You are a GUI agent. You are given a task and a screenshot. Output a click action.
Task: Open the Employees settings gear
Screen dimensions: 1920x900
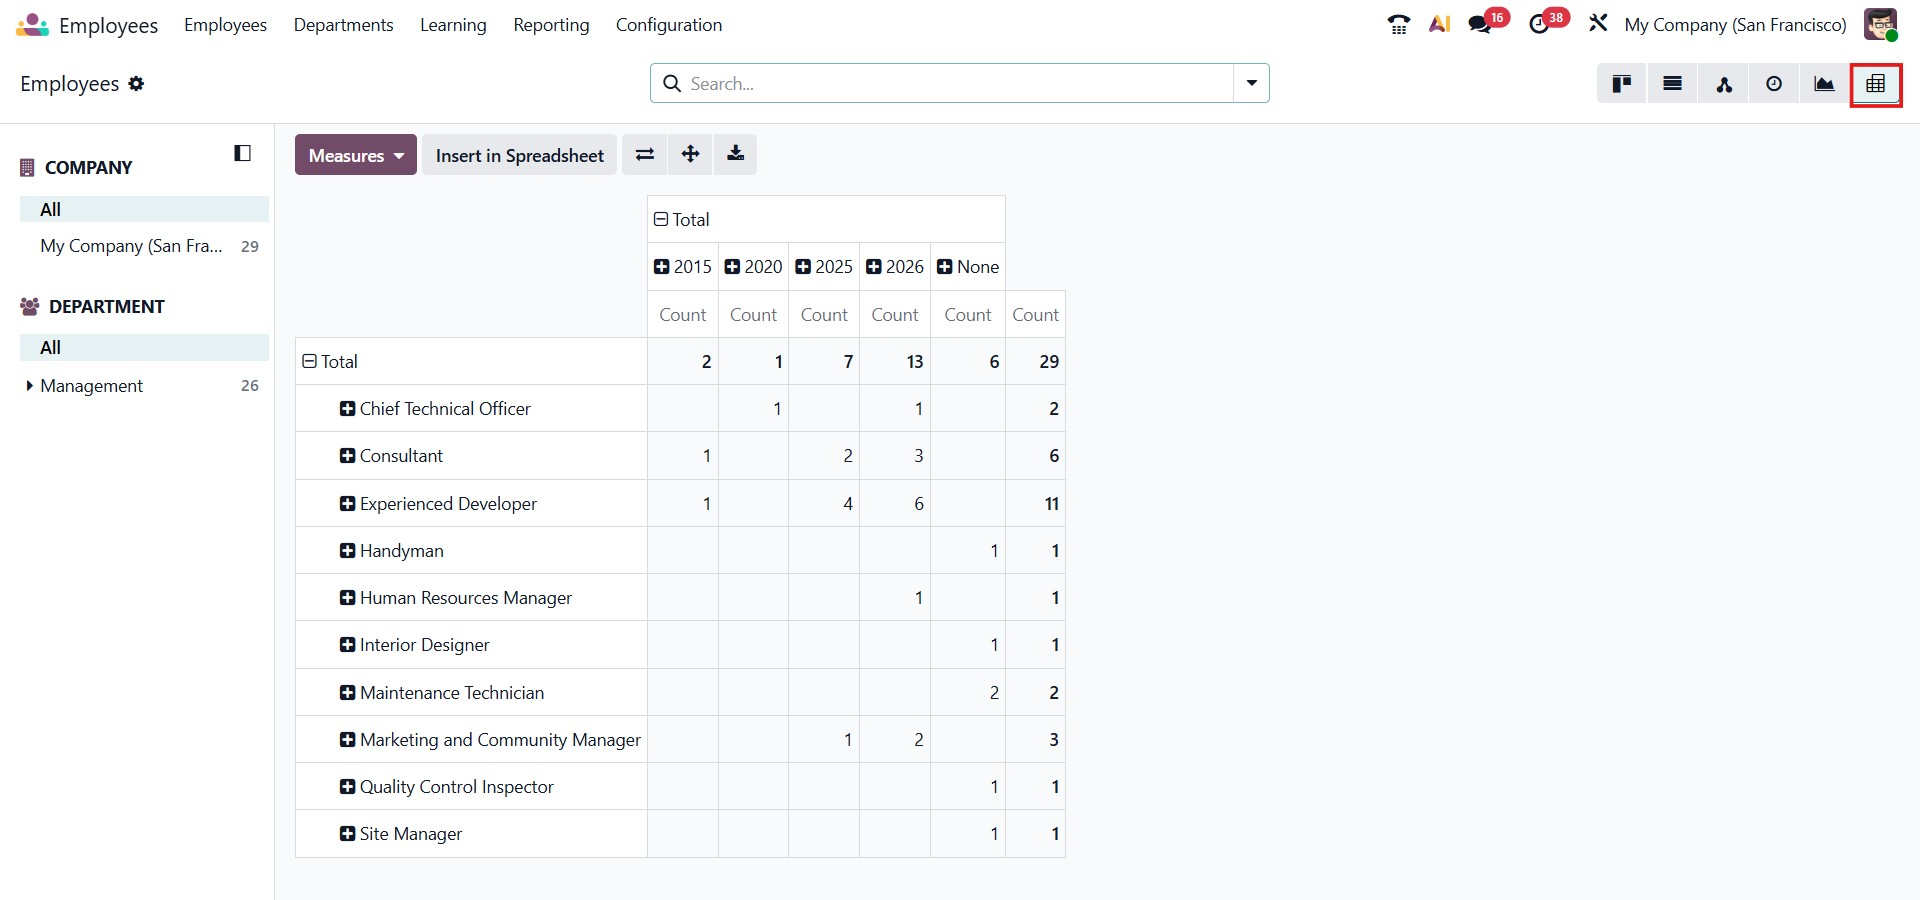136,84
